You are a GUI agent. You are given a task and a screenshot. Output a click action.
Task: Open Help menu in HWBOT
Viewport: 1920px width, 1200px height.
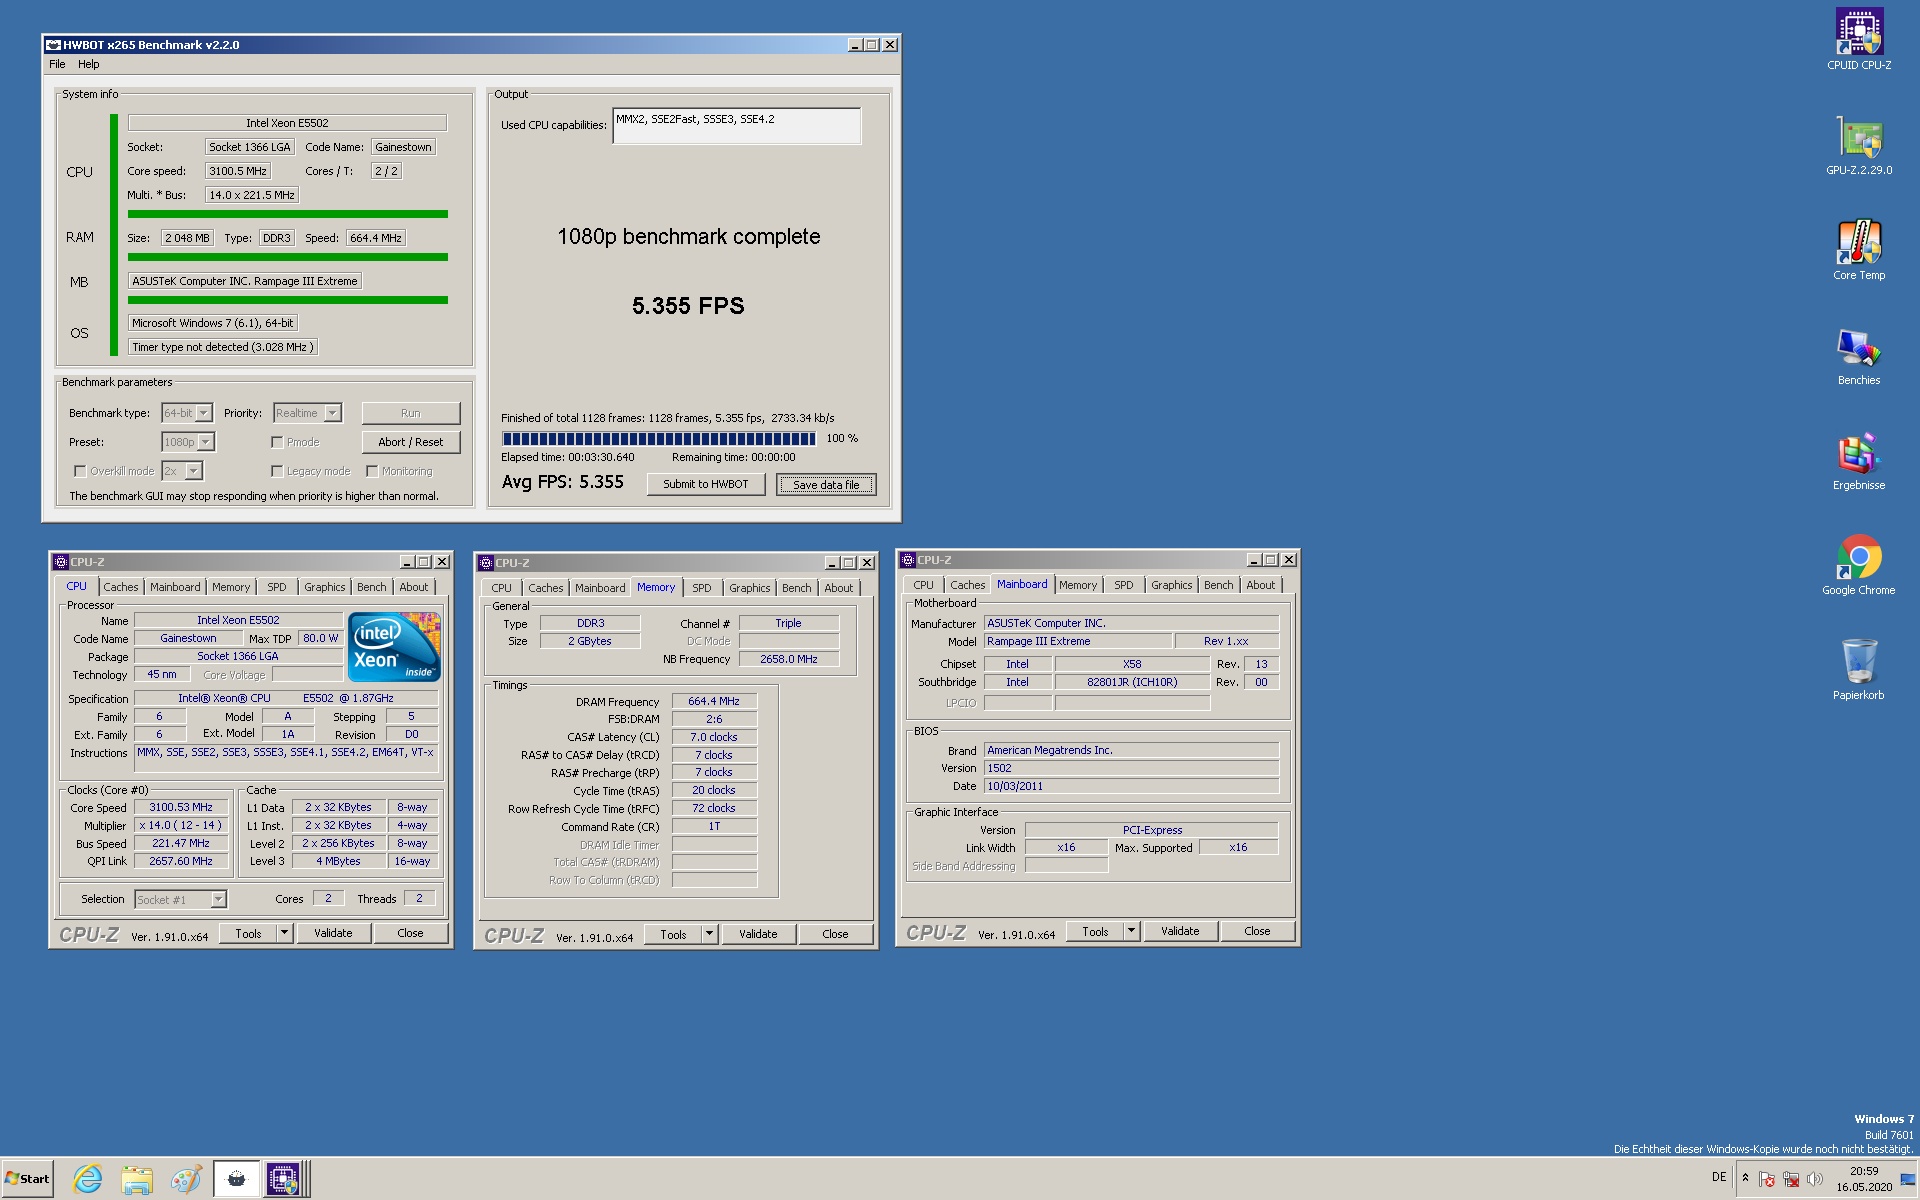89,64
